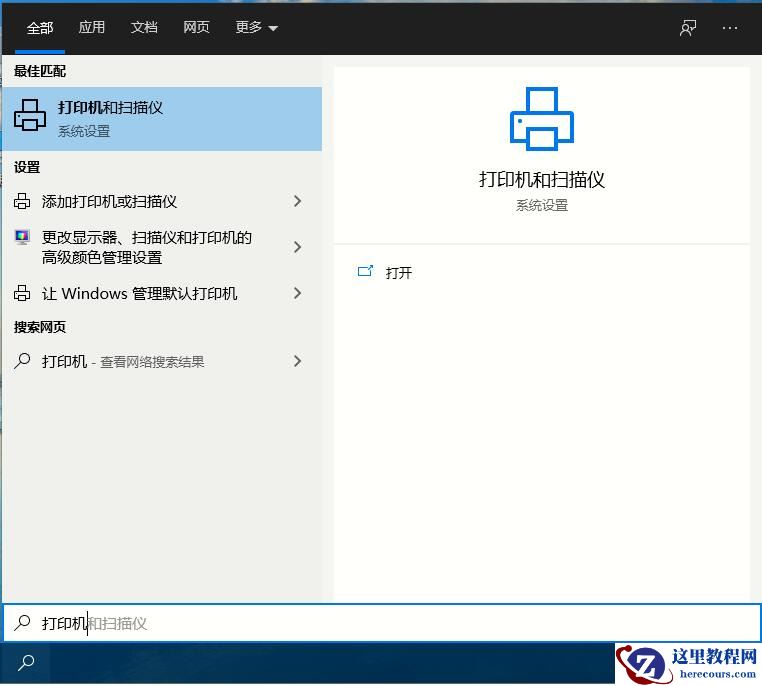Image resolution: width=762 pixels, height=686 pixels.
Task: Click the color management monitor icon
Action: (x=22, y=237)
